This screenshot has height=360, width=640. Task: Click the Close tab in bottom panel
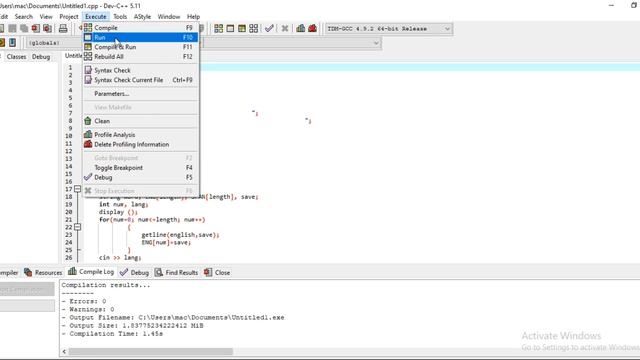[x=217, y=272]
